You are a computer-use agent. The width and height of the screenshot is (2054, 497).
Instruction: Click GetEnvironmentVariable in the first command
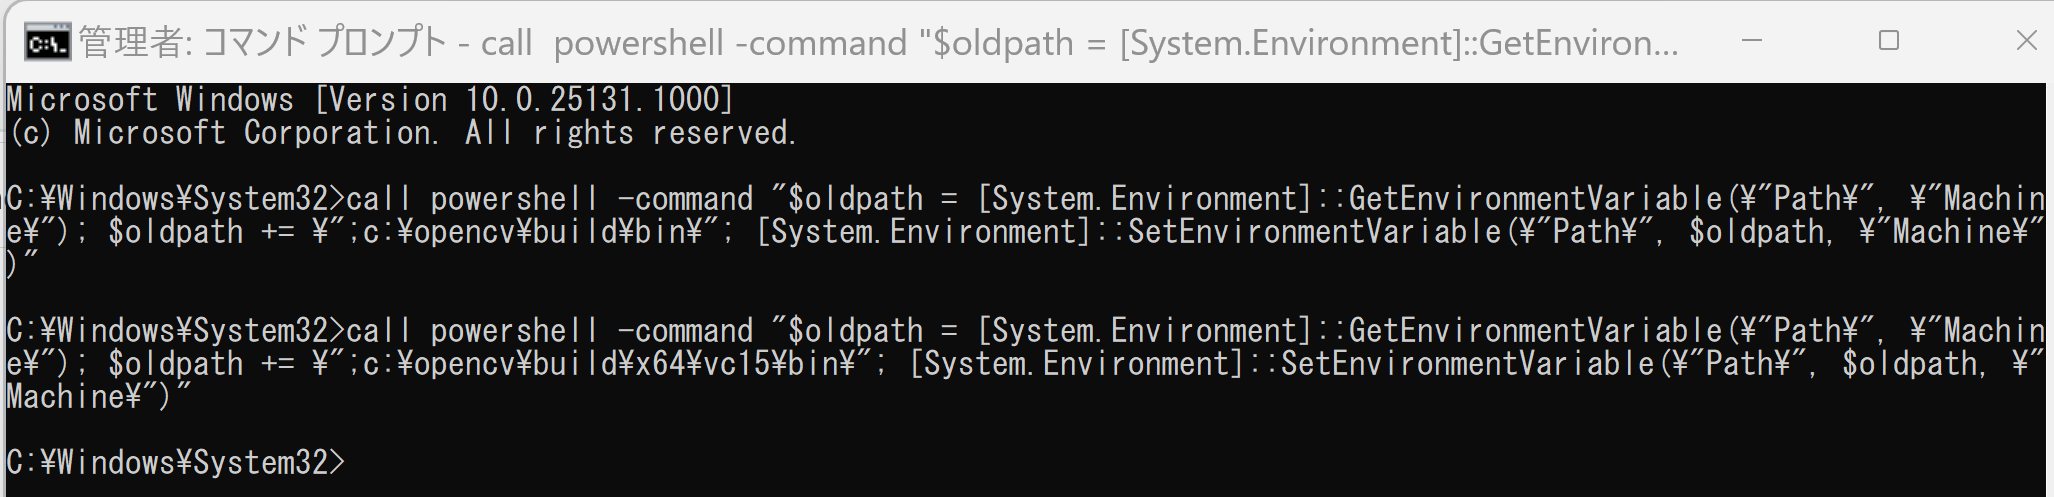point(1535,198)
